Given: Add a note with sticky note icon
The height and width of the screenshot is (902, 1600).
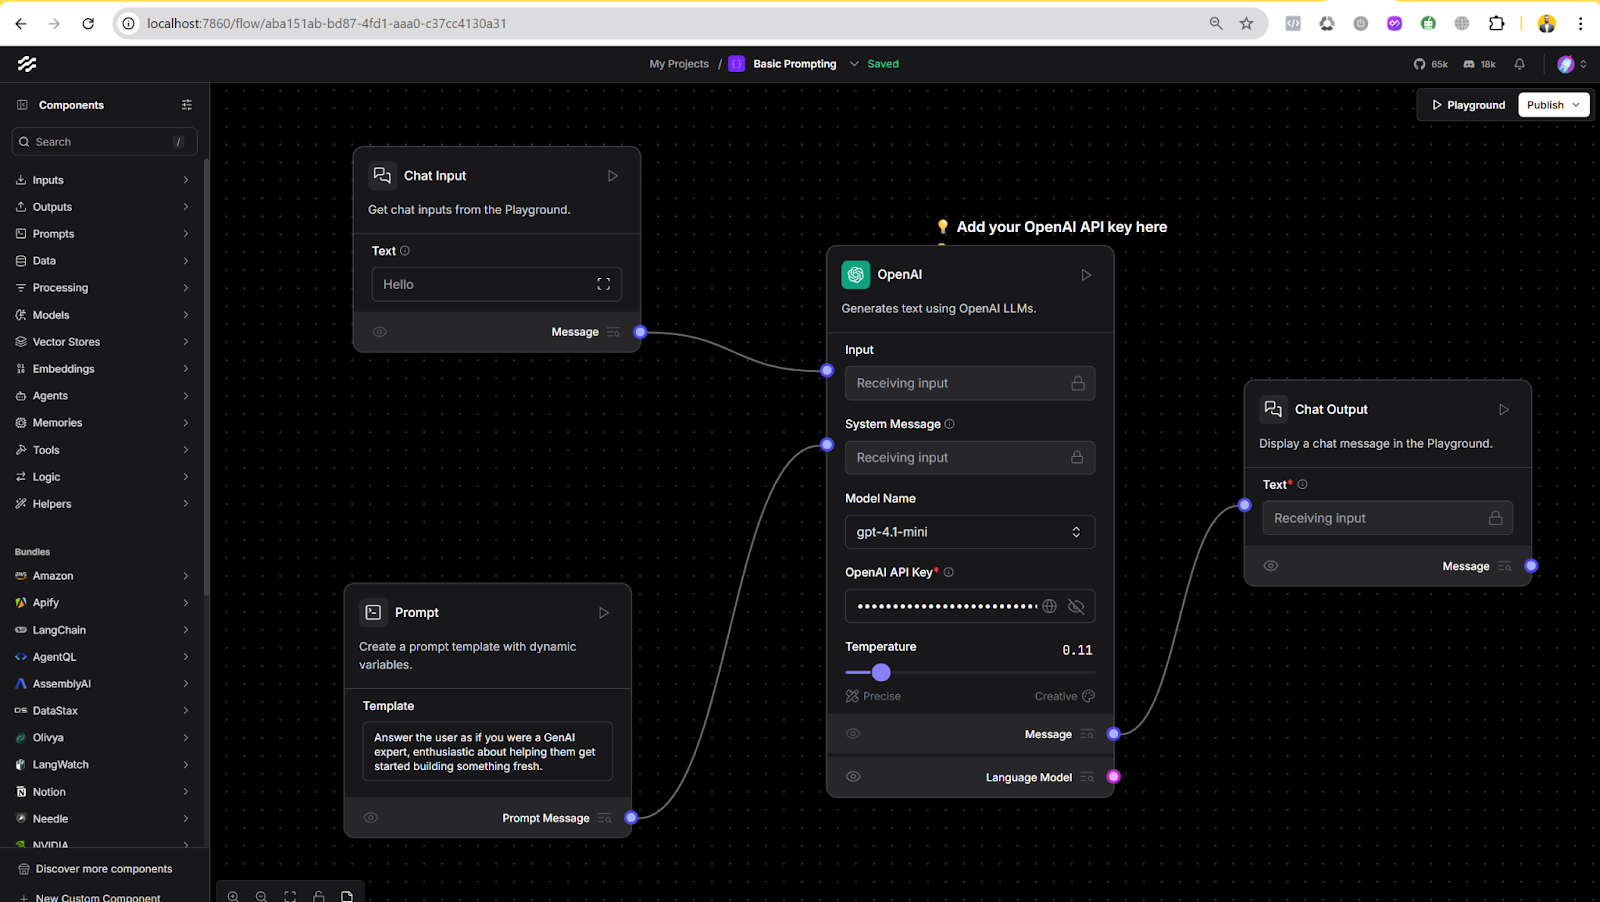Looking at the screenshot, I should [347, 897].
